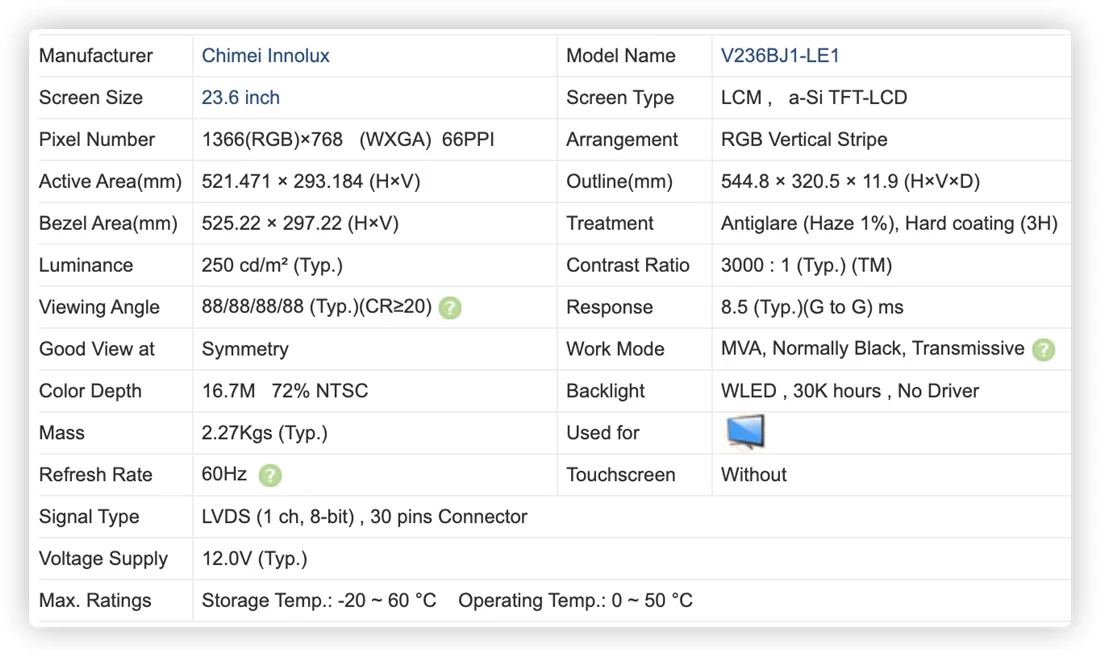Click the 'Max. Ratings' label
Screen dimensions: 1100x656
click(x=95, y=601)
